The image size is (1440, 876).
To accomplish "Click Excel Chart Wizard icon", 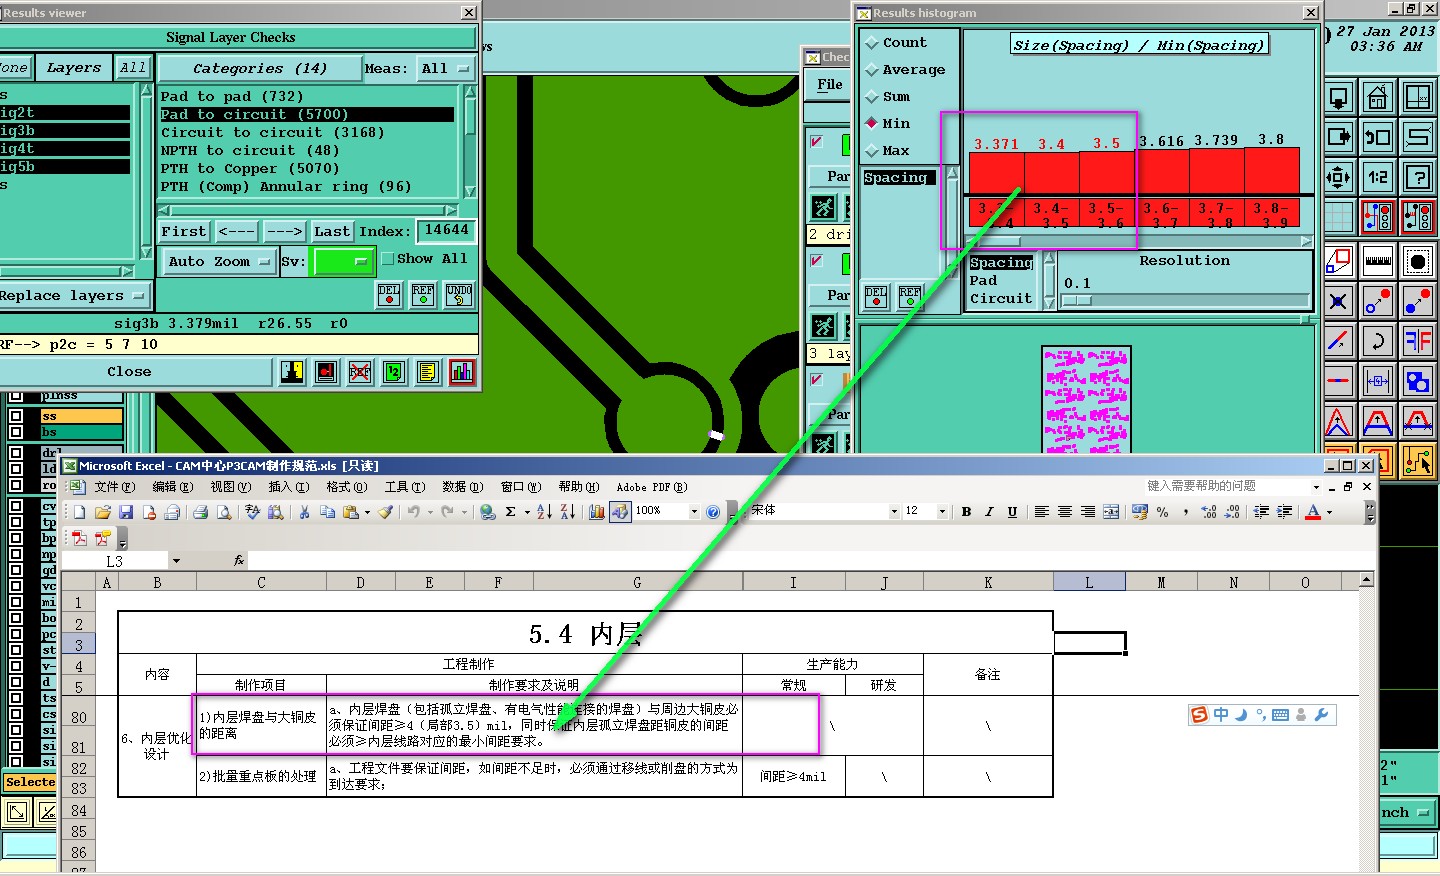I will click(597, 512).
